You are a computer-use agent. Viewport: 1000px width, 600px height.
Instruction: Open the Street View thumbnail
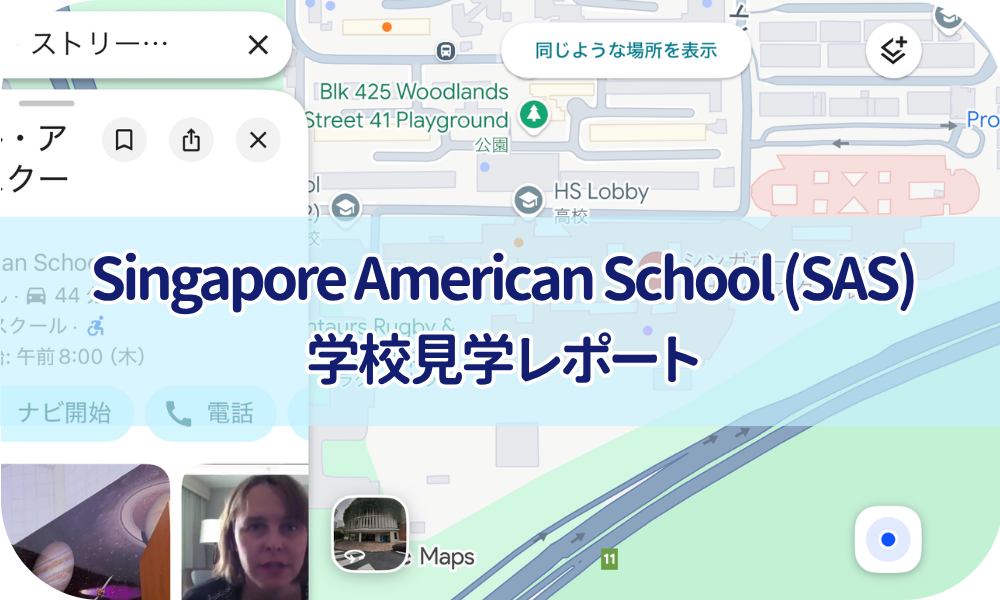coord(370,534)
